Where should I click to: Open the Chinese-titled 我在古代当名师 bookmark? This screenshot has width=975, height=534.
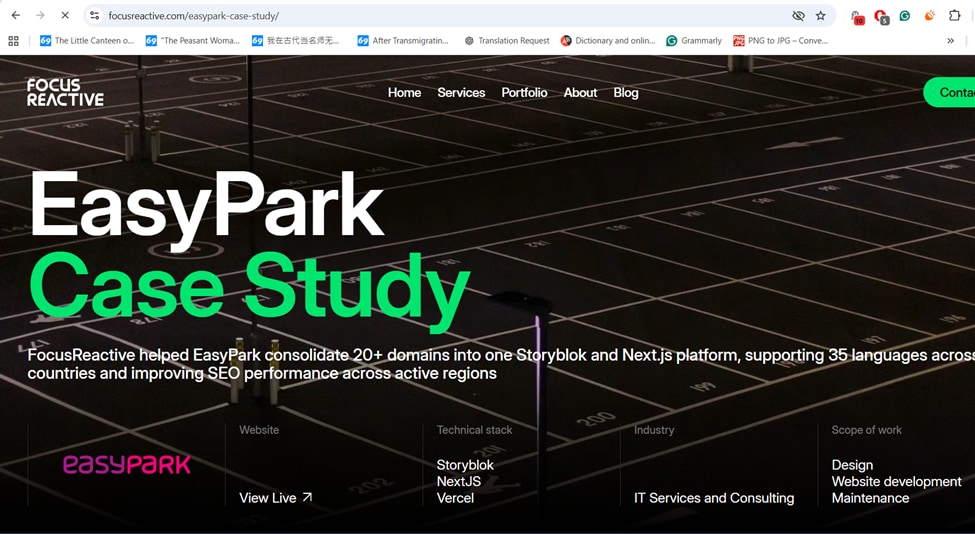(296, 40)
